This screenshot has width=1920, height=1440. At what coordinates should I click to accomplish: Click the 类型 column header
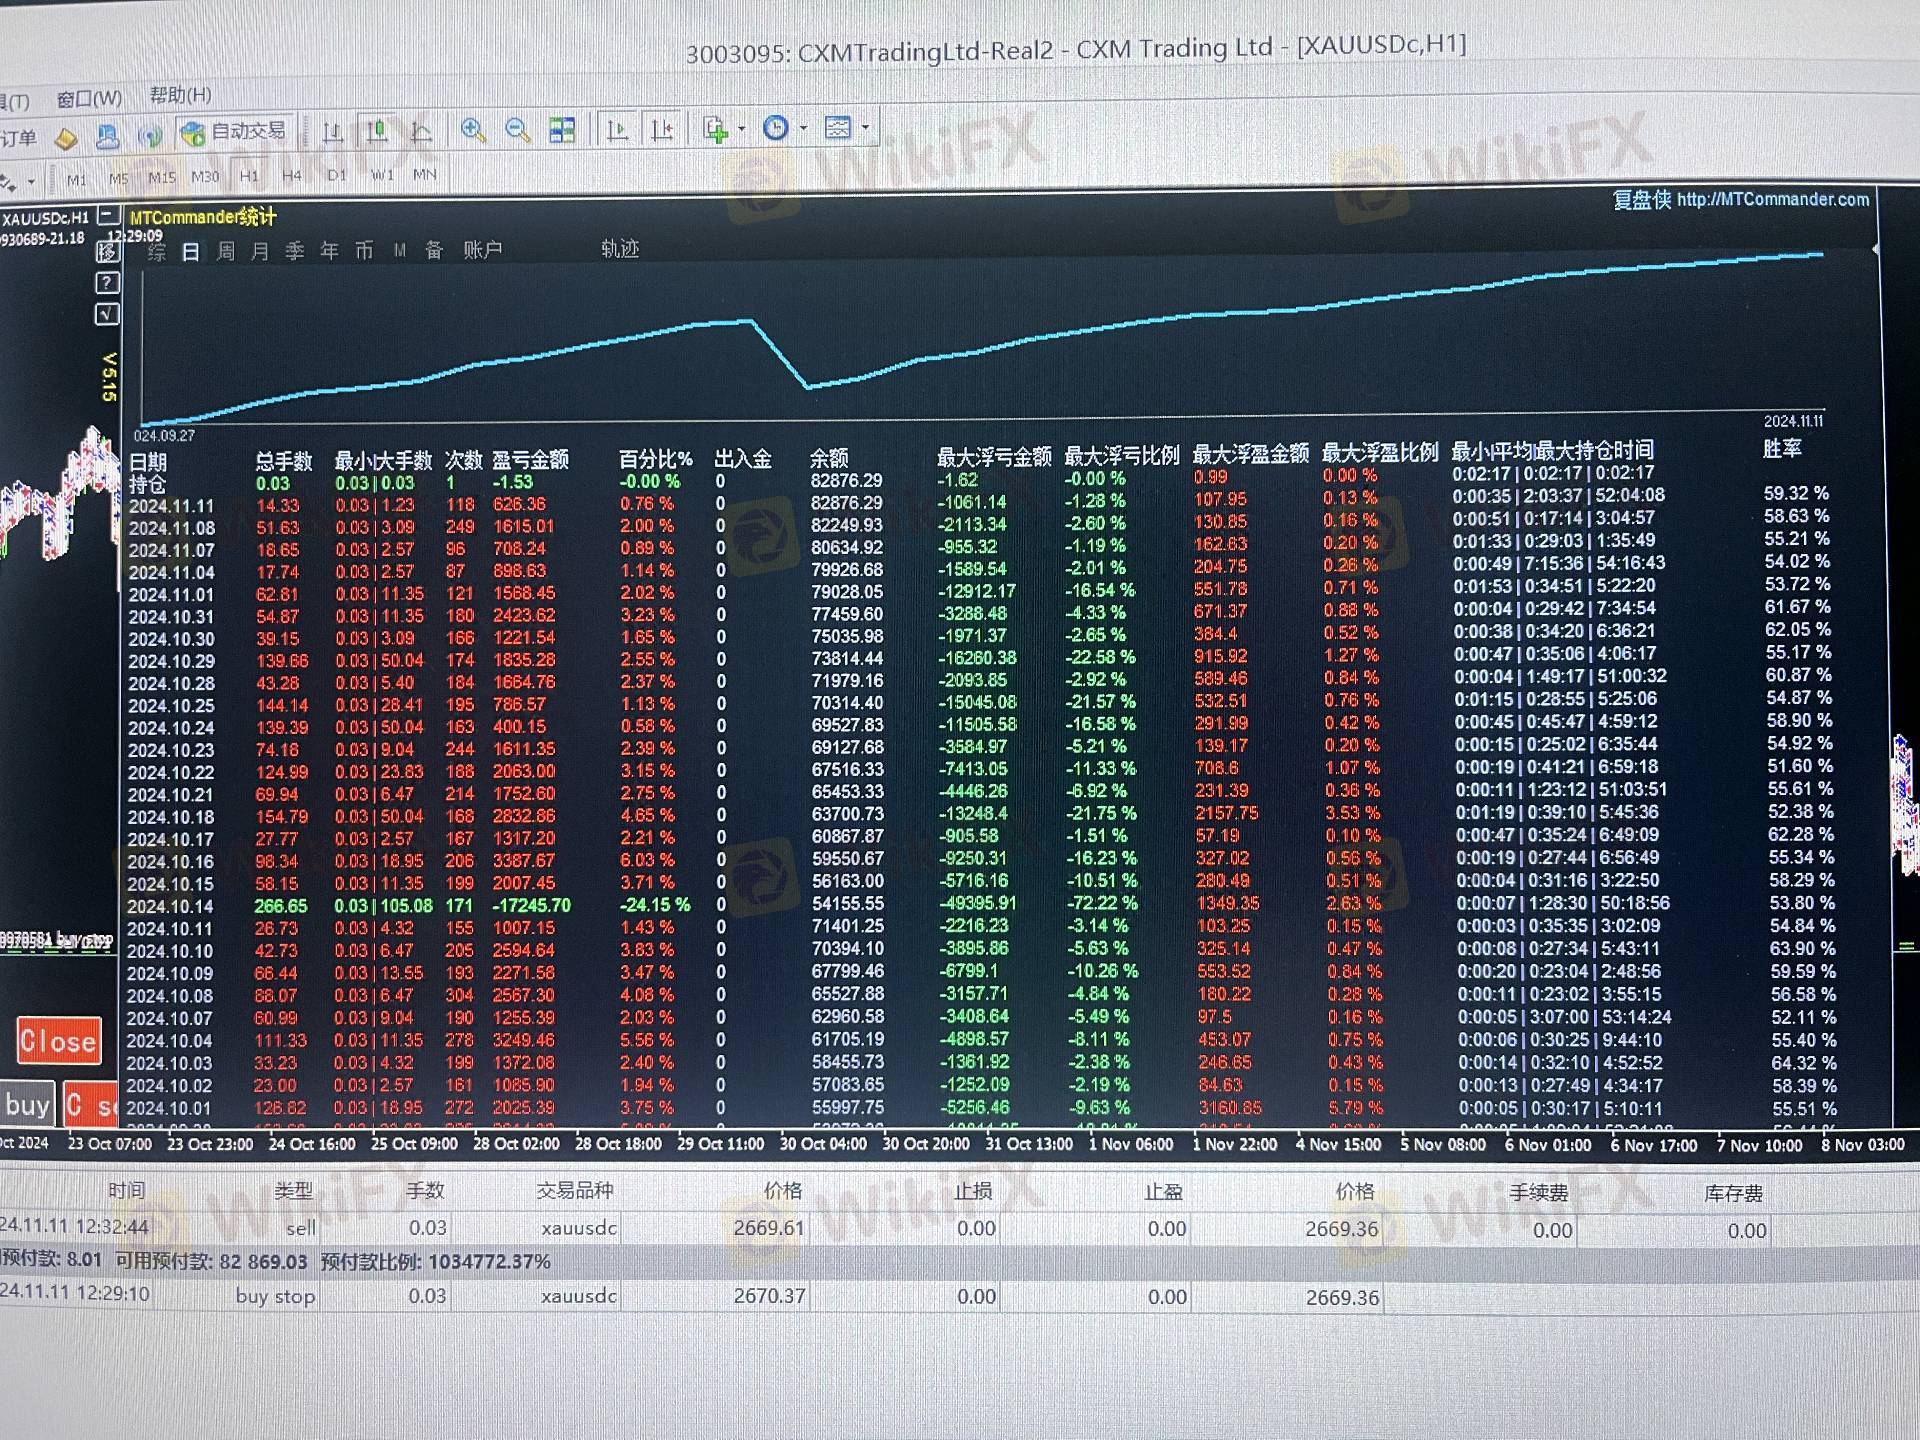(x=294, y=1190)
